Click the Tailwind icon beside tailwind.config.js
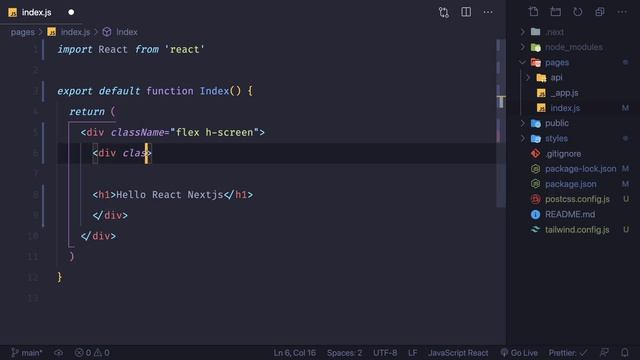The height and width of the screenshot is (360, 640). point(536,230)
